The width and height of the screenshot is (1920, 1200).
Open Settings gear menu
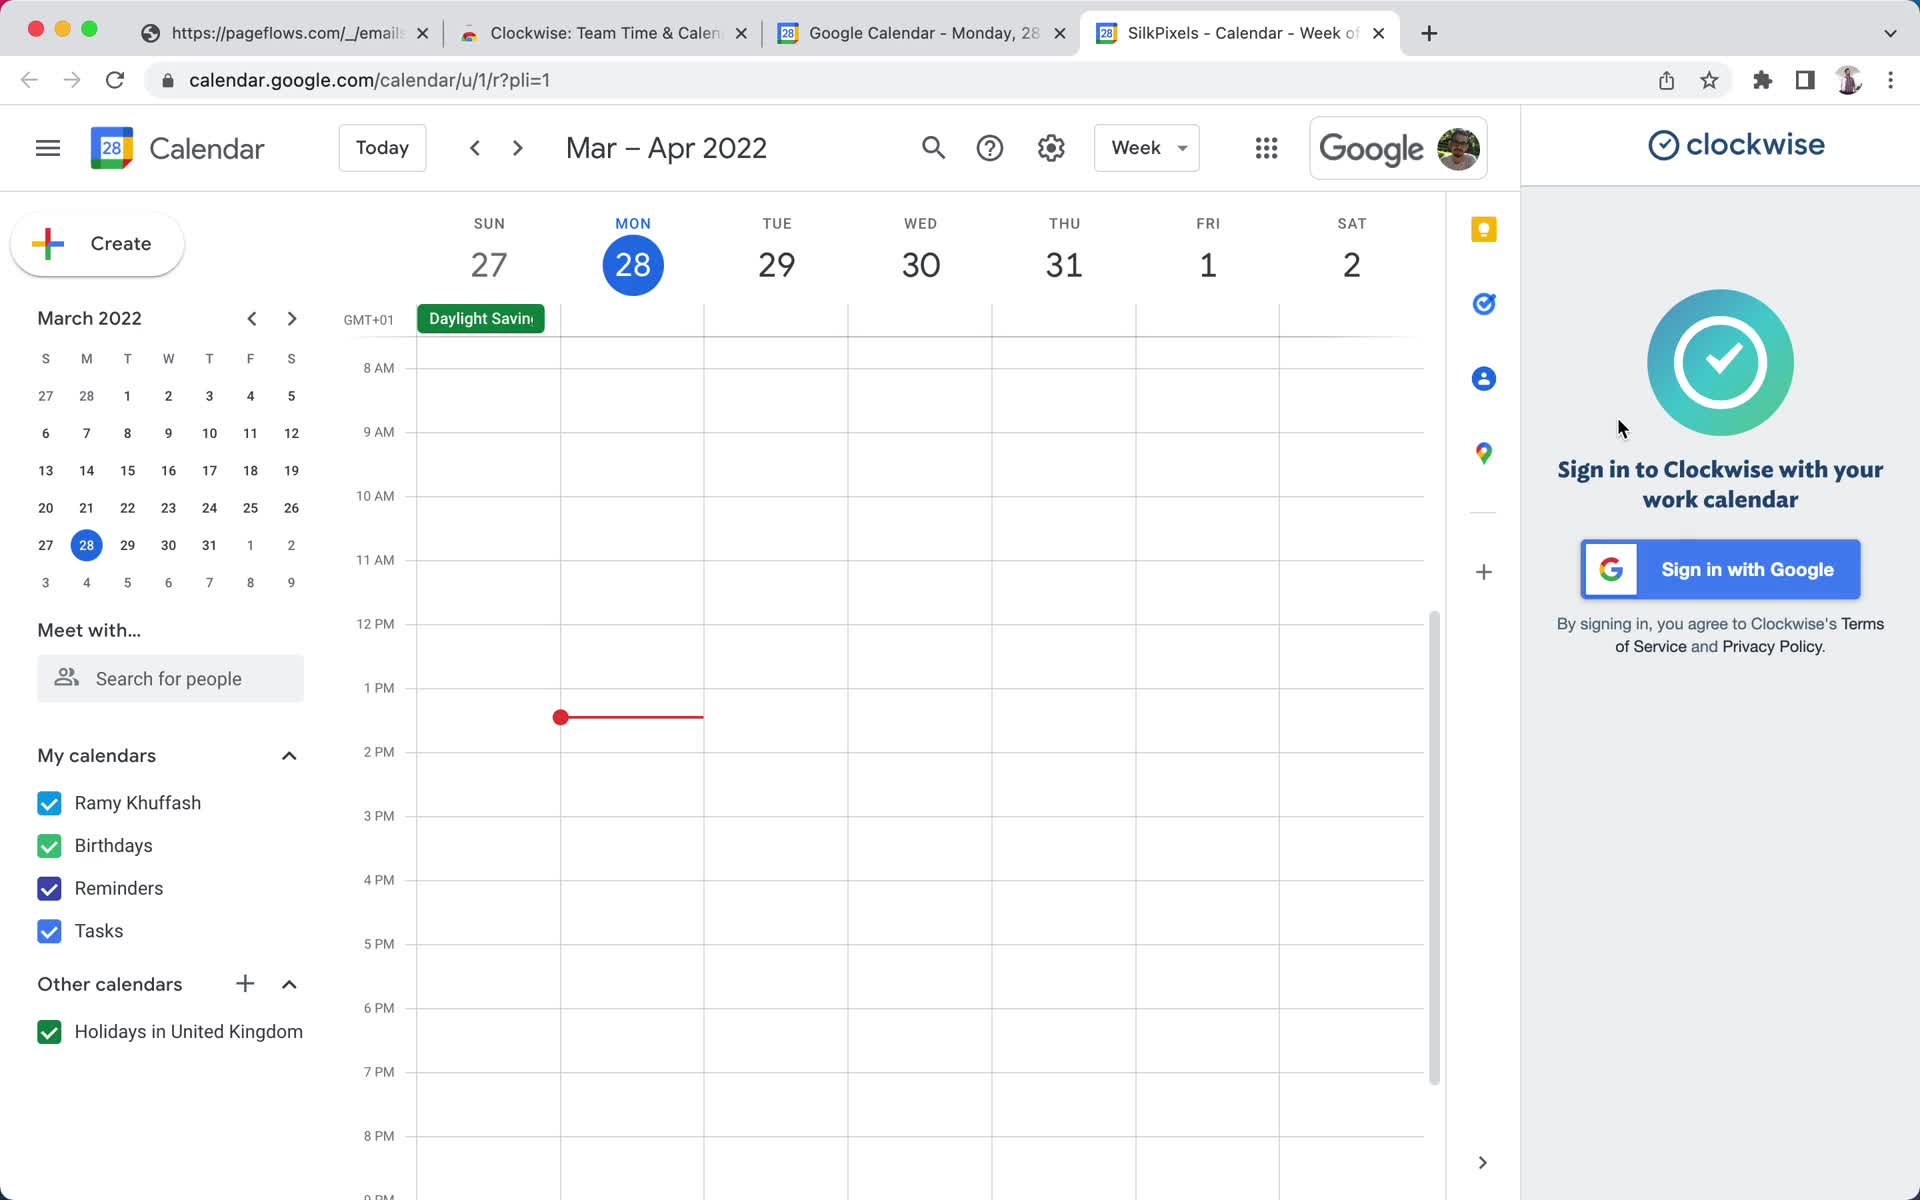(1050, 148)
